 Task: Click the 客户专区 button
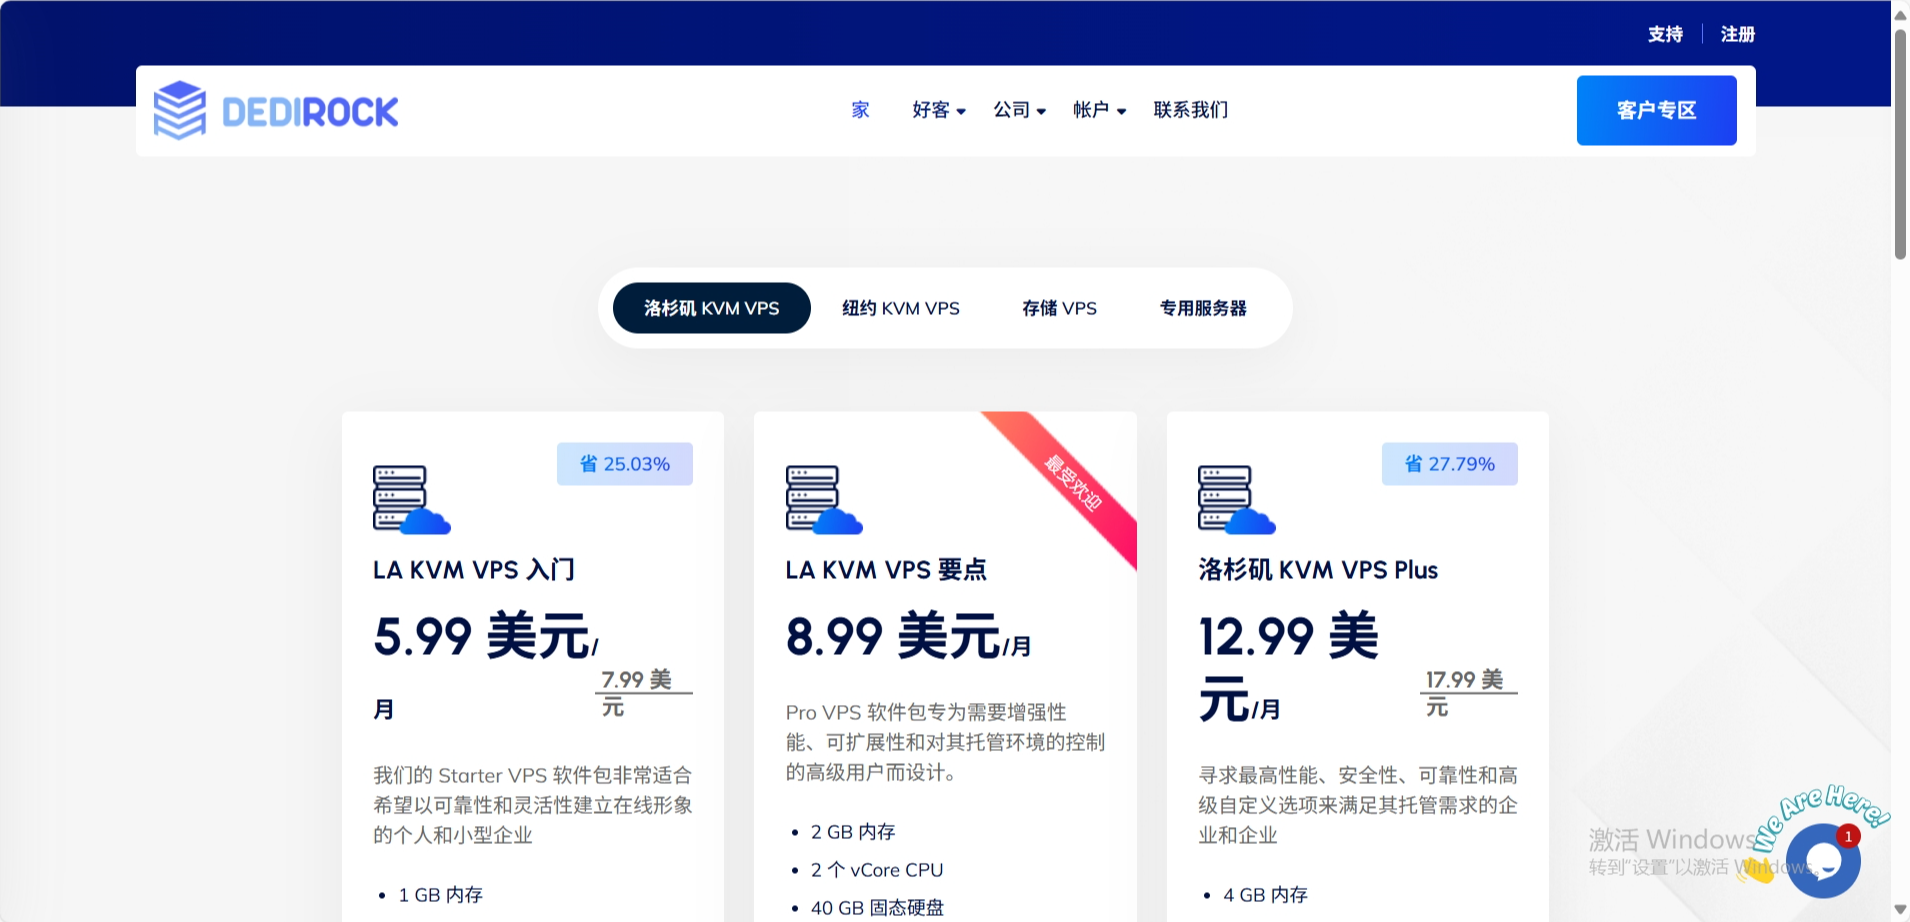[x=1656, y=110]
